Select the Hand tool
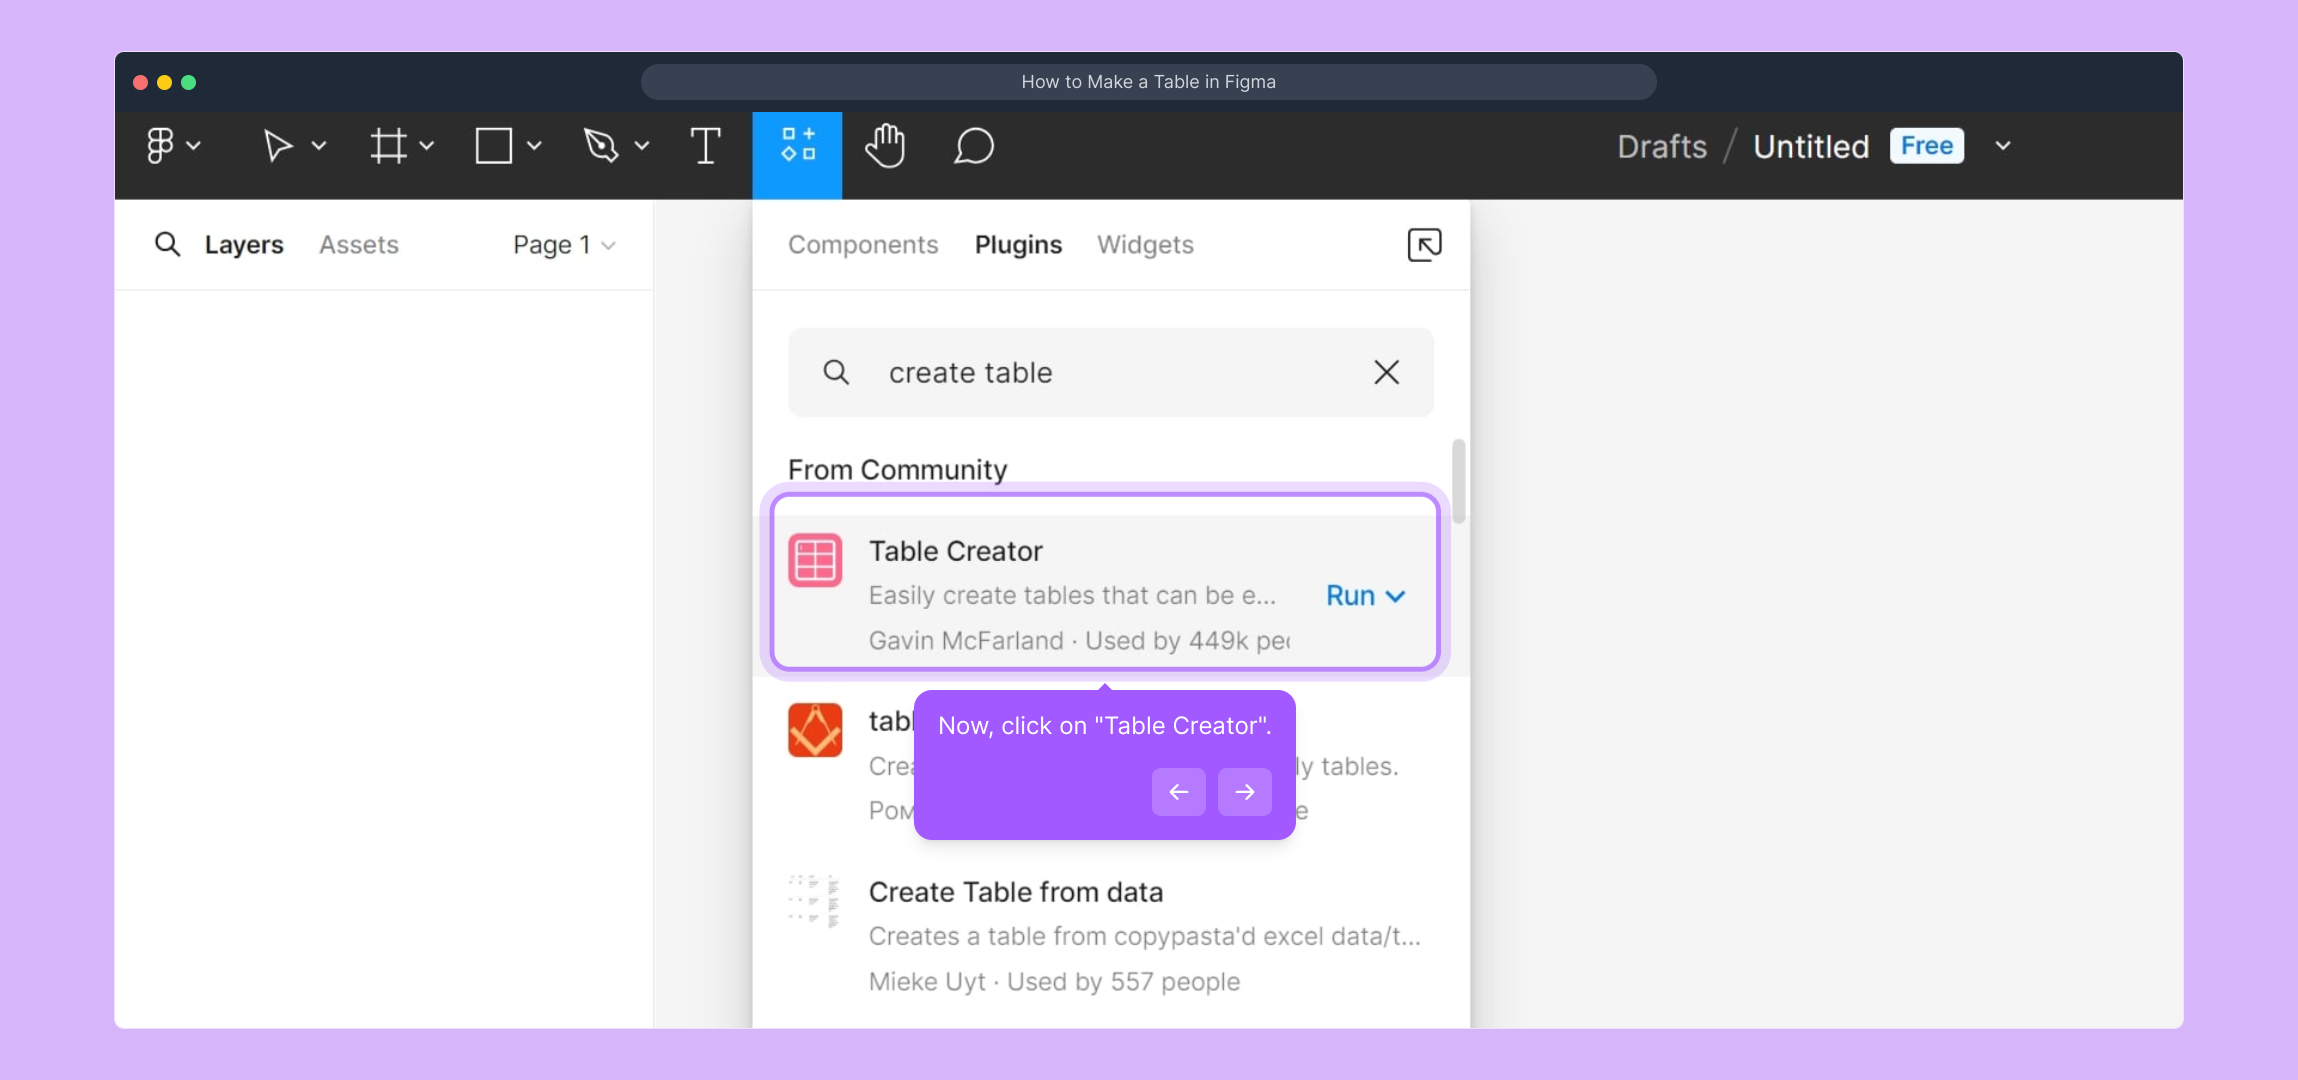 click(885, 146)
